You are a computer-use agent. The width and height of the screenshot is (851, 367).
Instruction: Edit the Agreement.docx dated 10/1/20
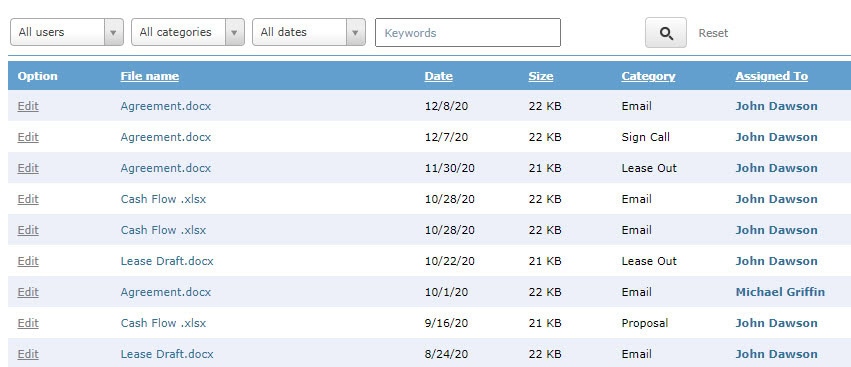pos(28,292)
